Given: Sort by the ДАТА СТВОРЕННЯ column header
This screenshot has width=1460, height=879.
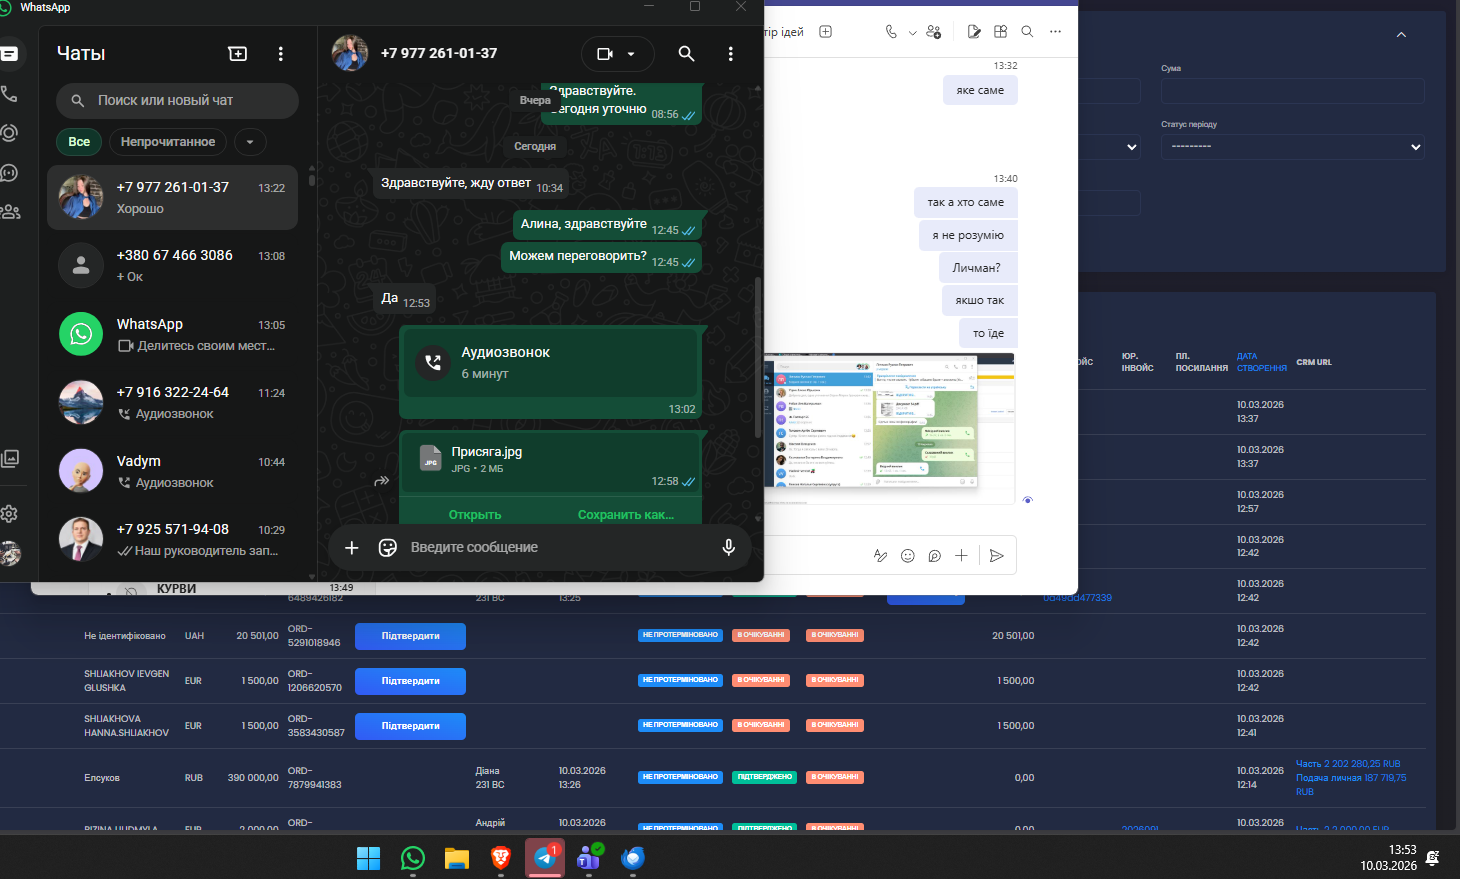Looking at the screenshot, I should pos(1262,362).
